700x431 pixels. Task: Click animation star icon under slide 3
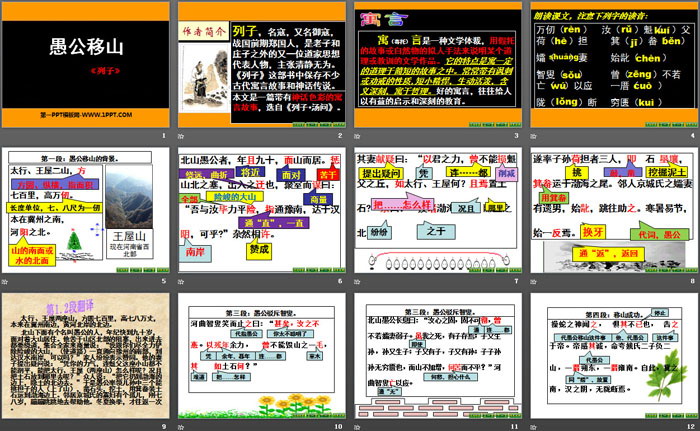point(357,136)
